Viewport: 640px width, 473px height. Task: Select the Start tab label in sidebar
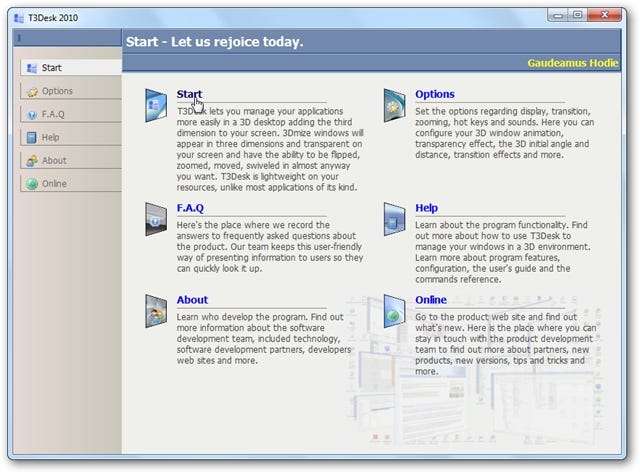pyautogui.click(x=51, y=68)
